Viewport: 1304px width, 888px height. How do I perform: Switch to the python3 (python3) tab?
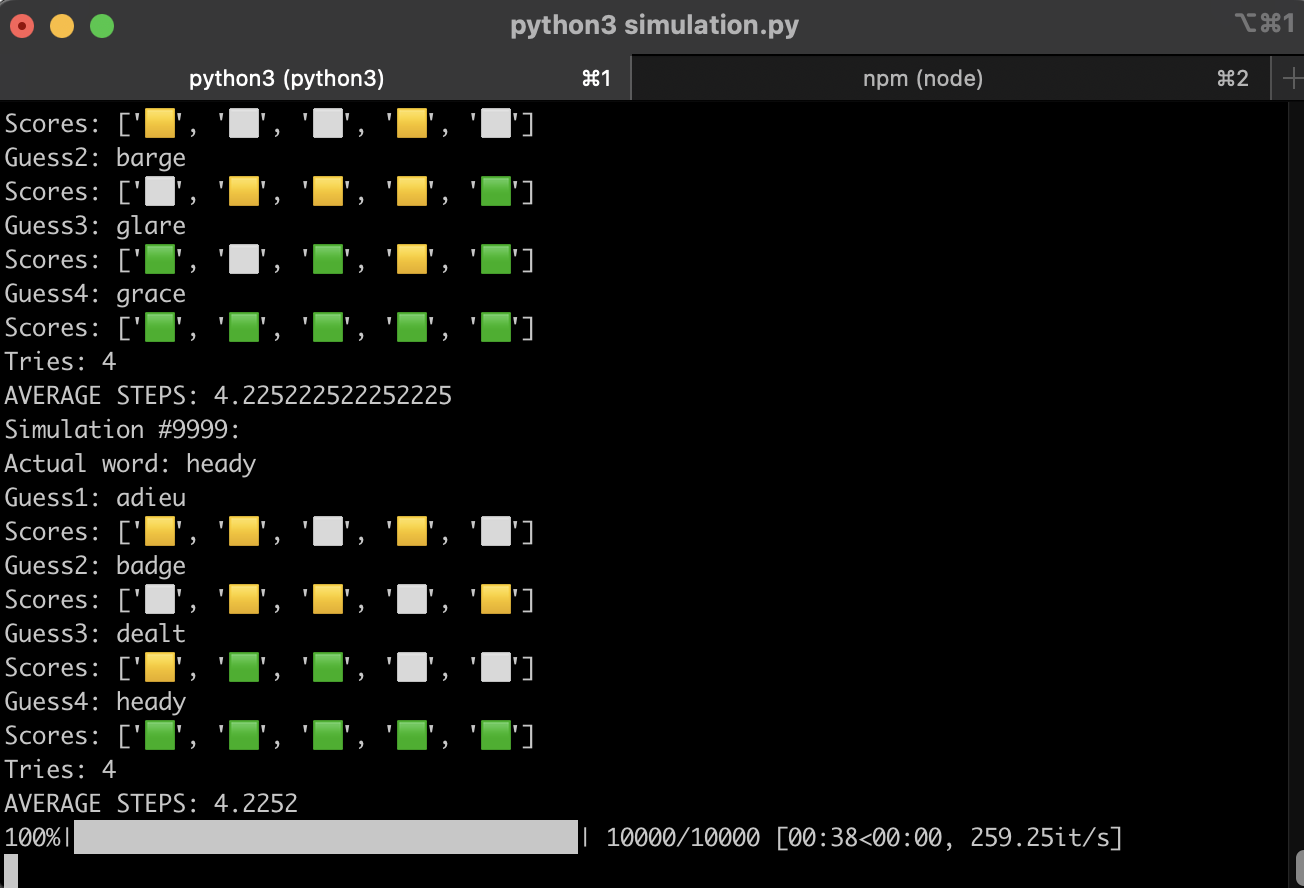point(286,78)
